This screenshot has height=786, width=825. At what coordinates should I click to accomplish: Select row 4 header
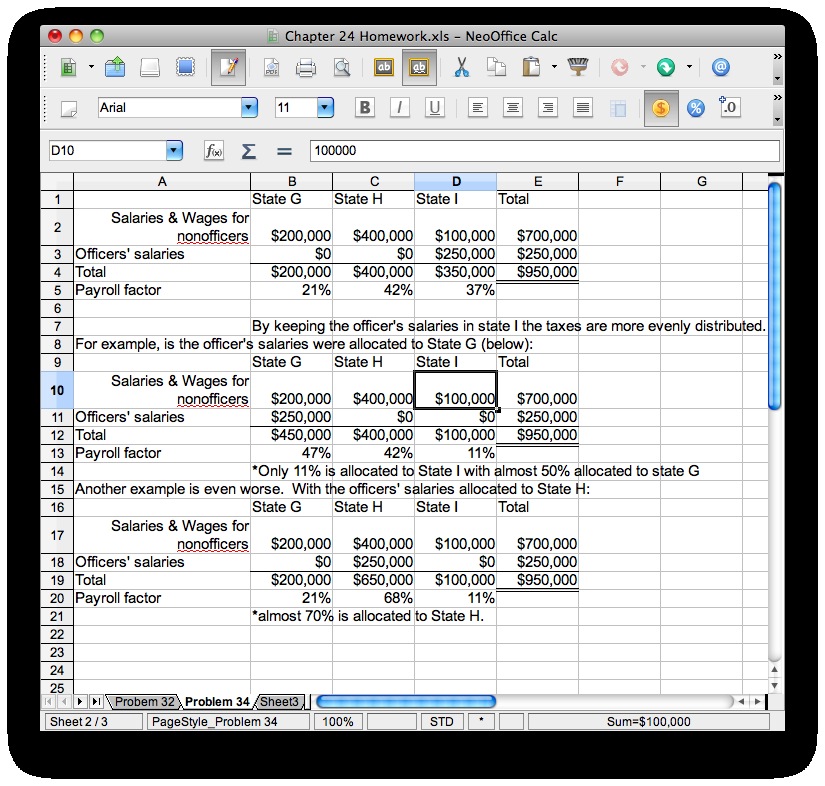57,273
